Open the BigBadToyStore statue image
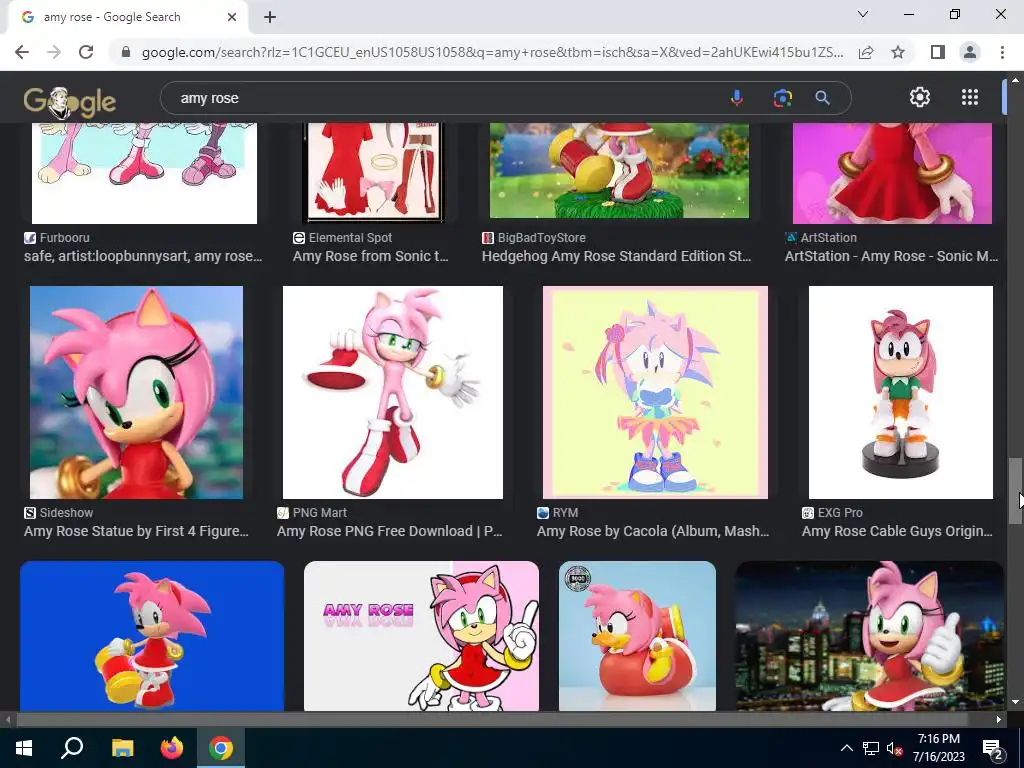 tap(619, 170)
